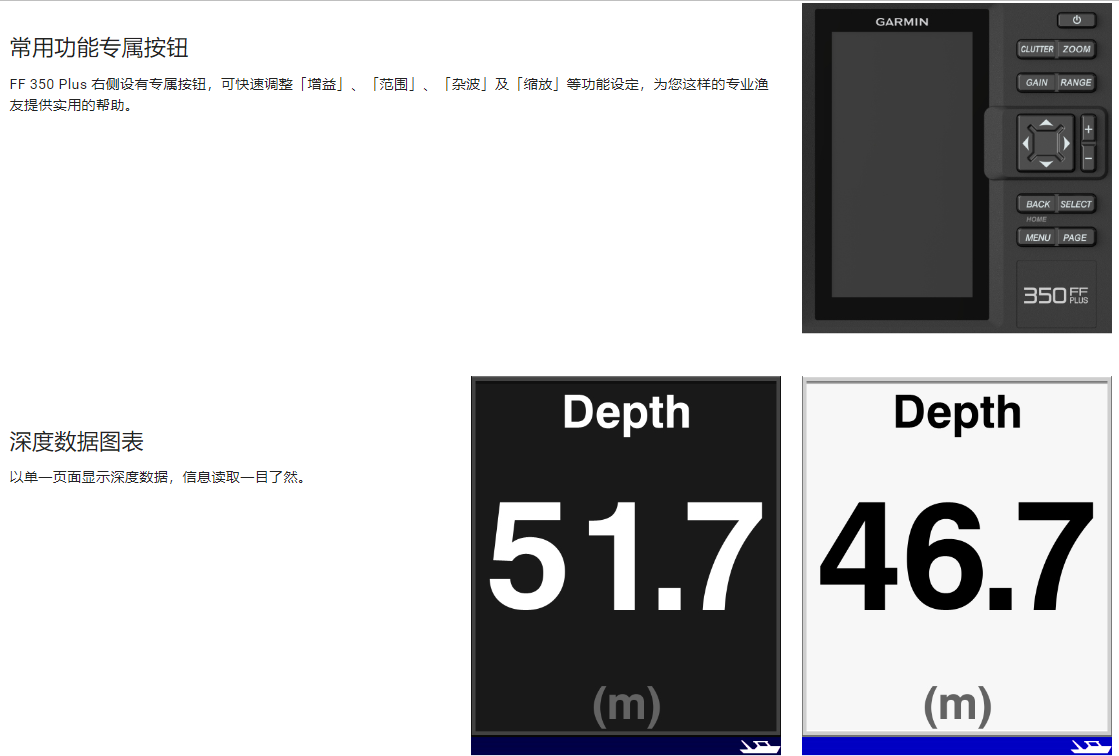Click the Depth title on the dark display

[626, 413]
